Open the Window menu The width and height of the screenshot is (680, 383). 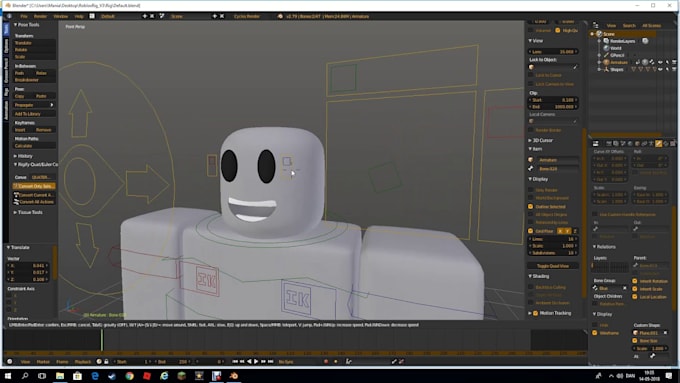coord(61,16)
